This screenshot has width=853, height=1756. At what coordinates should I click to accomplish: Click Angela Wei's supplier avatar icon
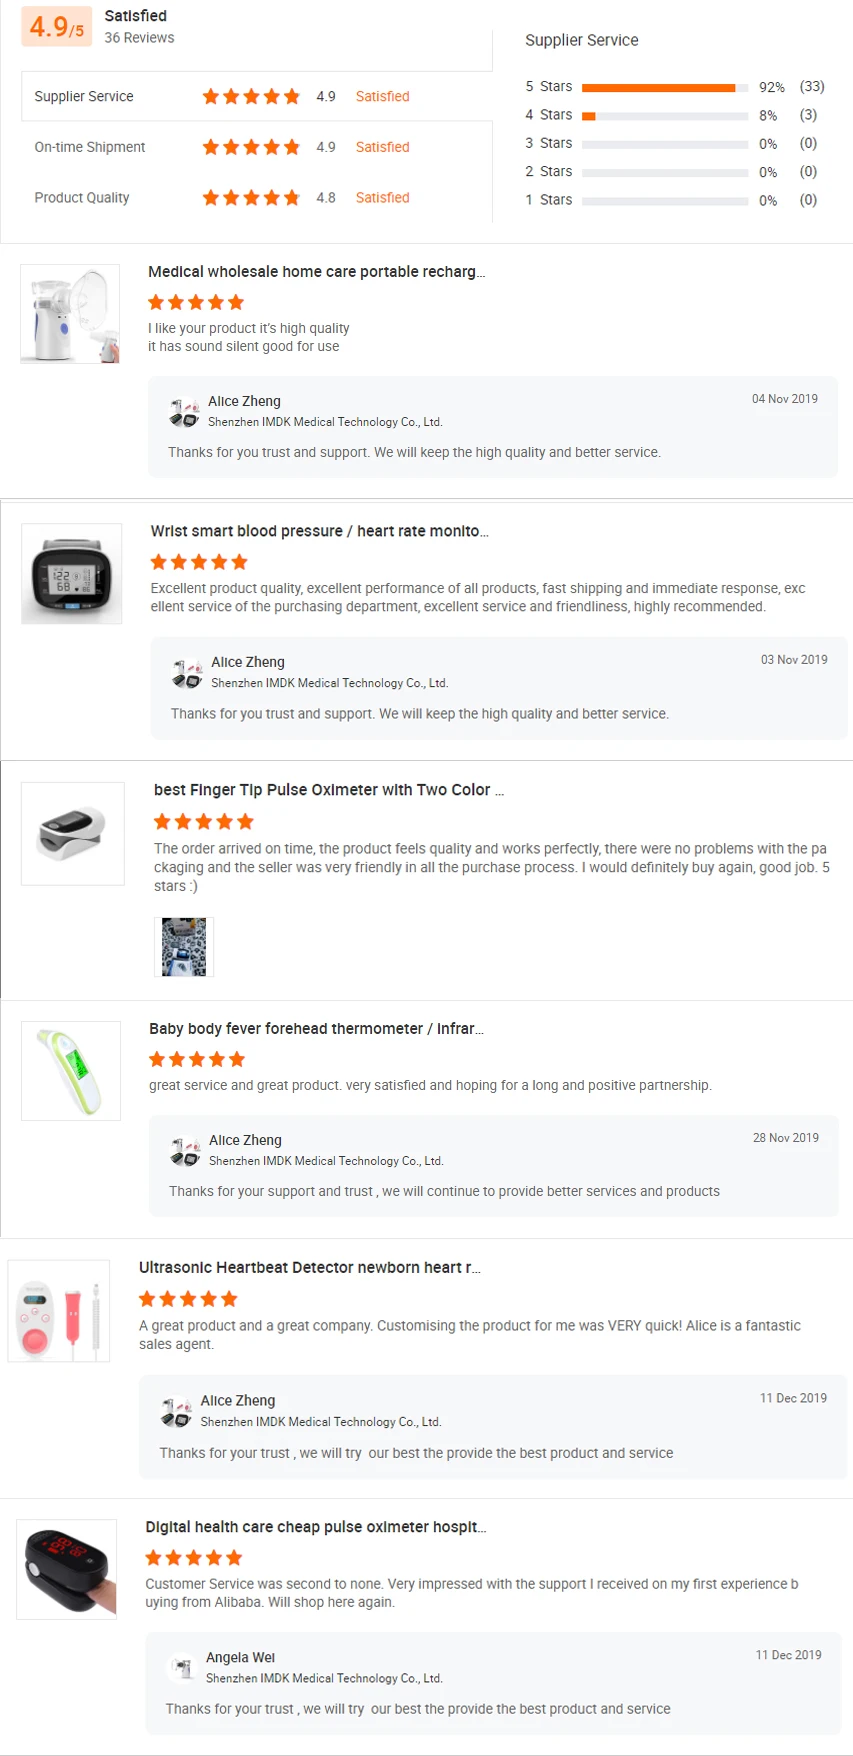181,1668
